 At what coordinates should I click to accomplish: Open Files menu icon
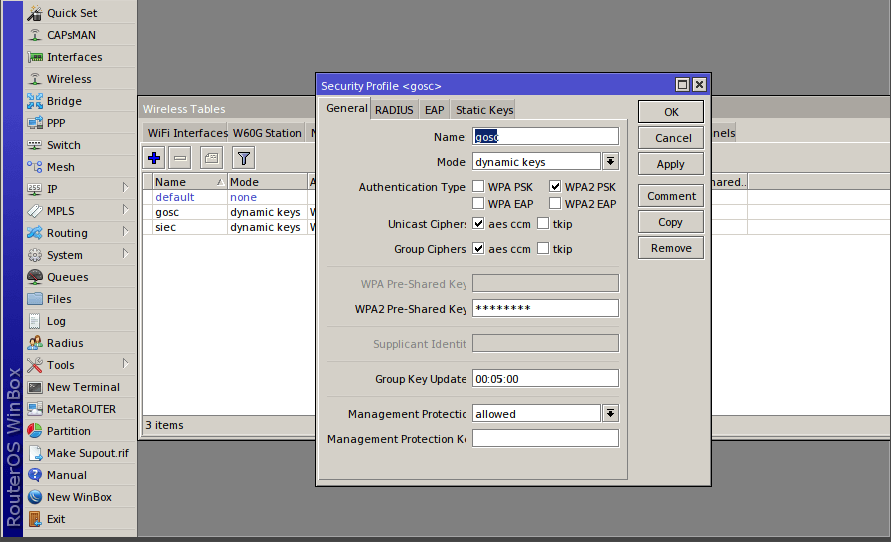tap(35, 299)
